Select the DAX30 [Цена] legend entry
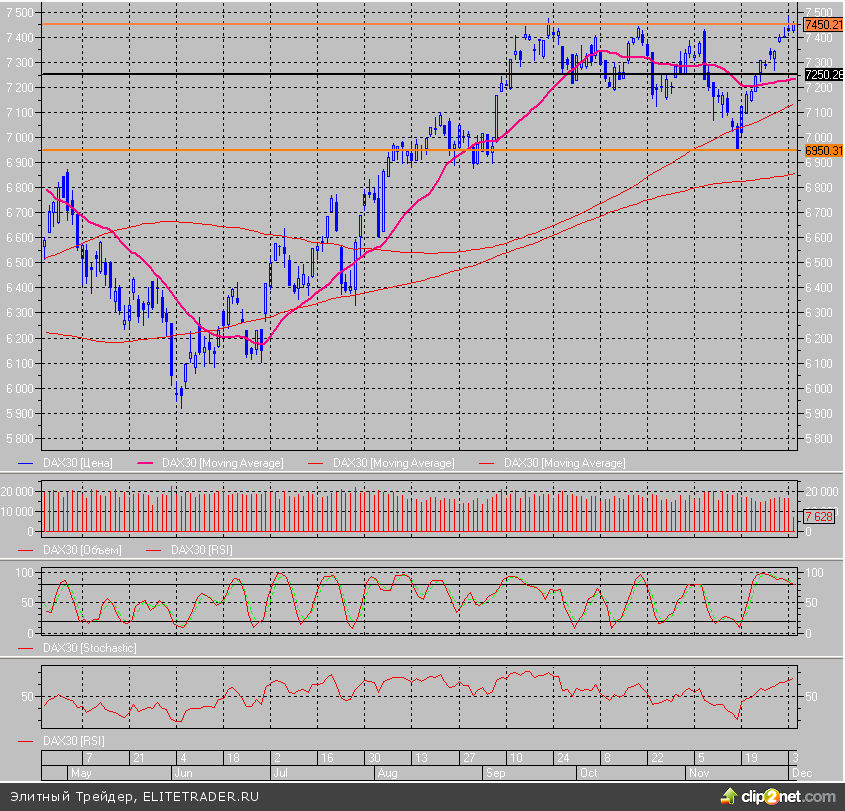This screenshot has width=845, height=811. (77, 463)
